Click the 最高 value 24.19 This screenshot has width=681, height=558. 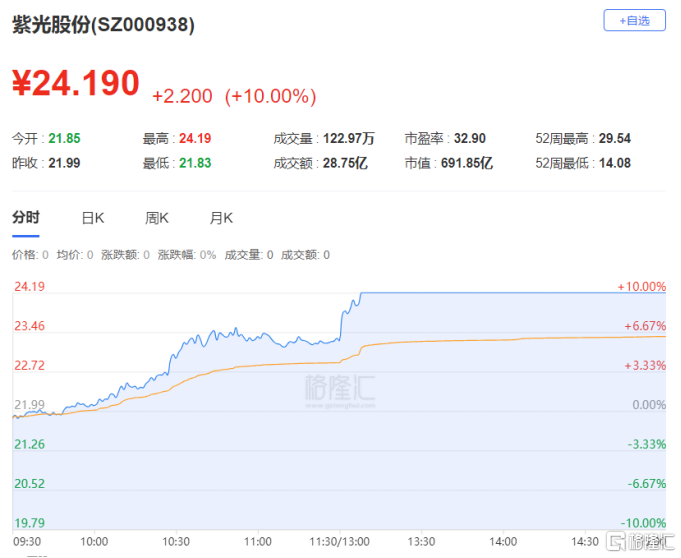click(195, 139)
